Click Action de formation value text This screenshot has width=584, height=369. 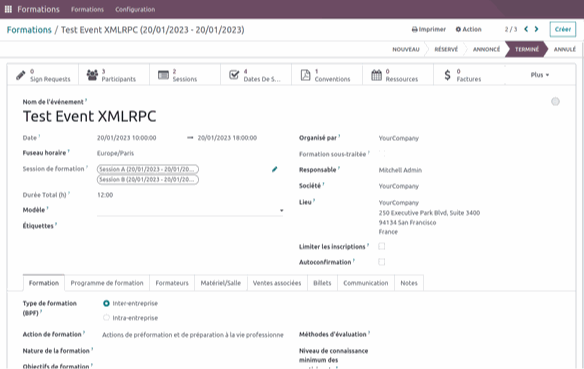(x=193, y=335)
